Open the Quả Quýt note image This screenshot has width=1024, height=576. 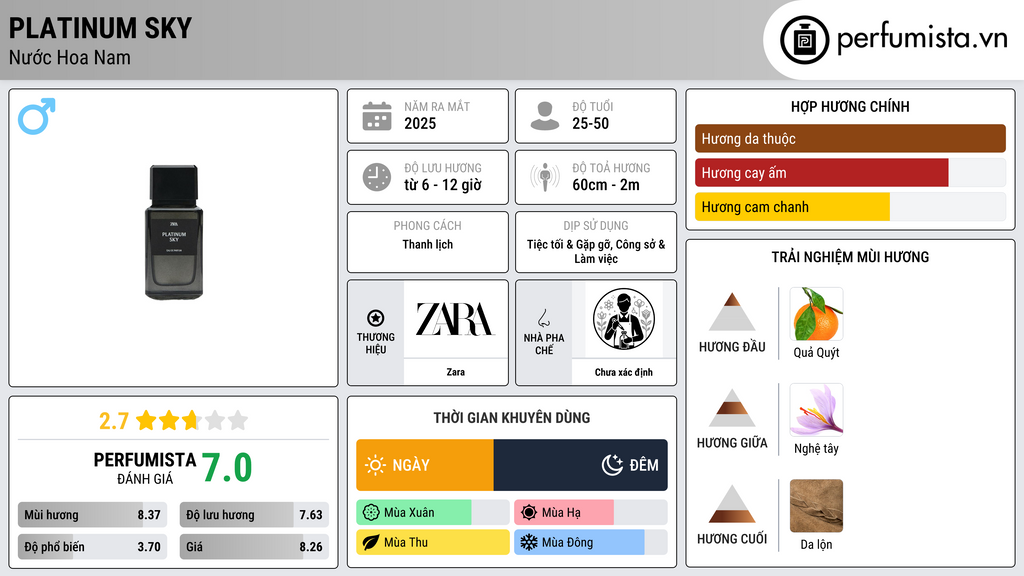point(816,314)
